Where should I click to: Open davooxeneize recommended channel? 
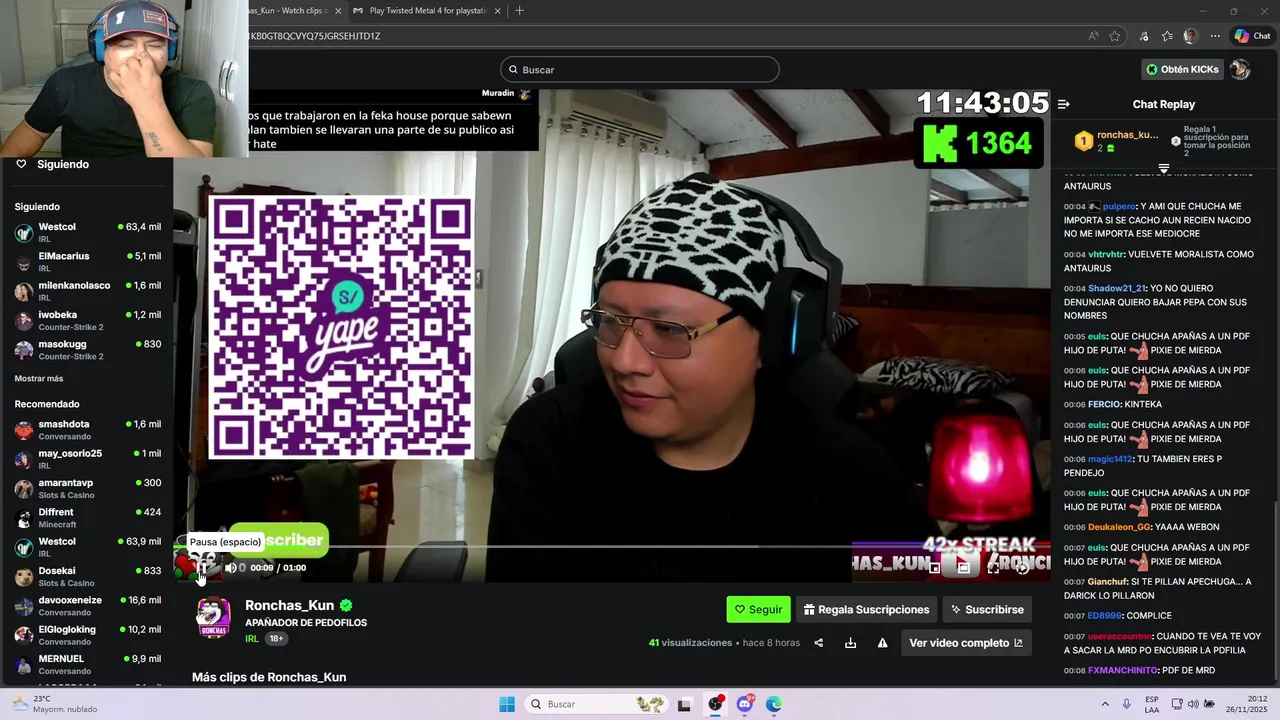coord(88,606)
